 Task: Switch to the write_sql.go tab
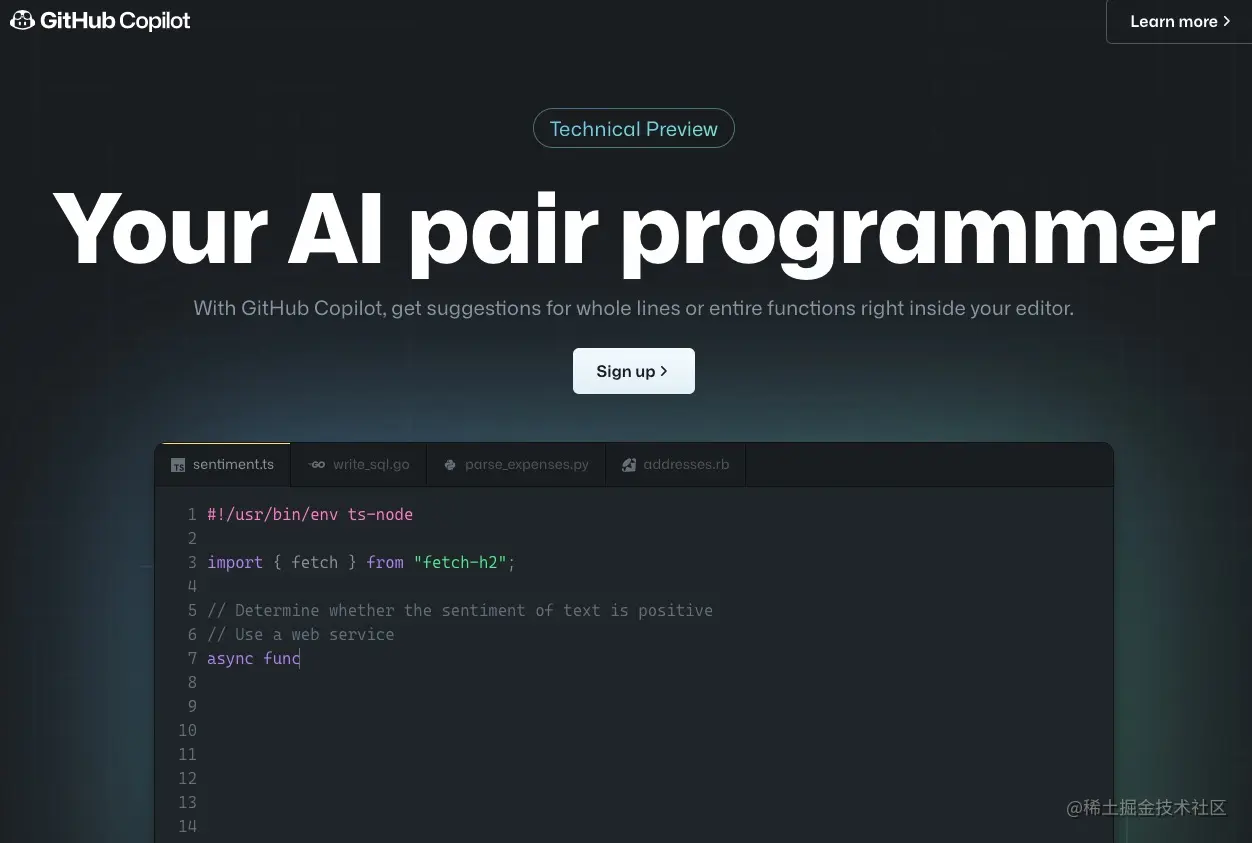point(359,465)
